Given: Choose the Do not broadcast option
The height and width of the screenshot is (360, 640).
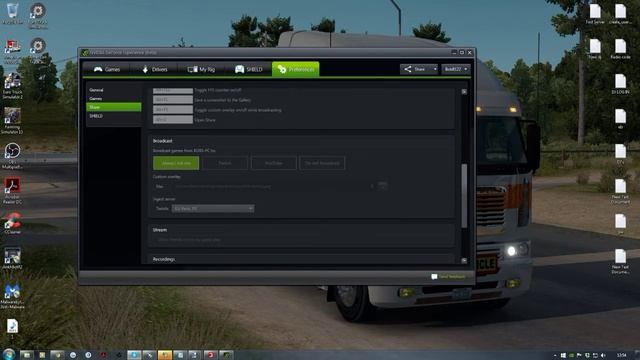Looking at the screenshot, I should pyautogui.click(x=322, y=163).
